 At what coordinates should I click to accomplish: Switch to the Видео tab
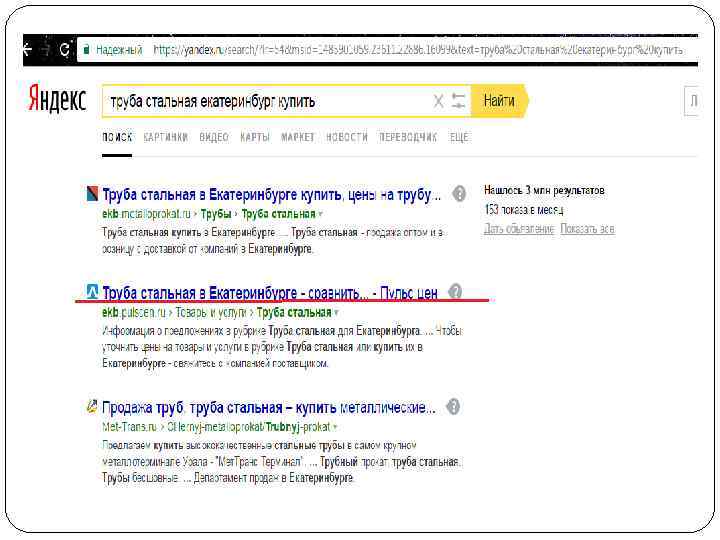214,137
